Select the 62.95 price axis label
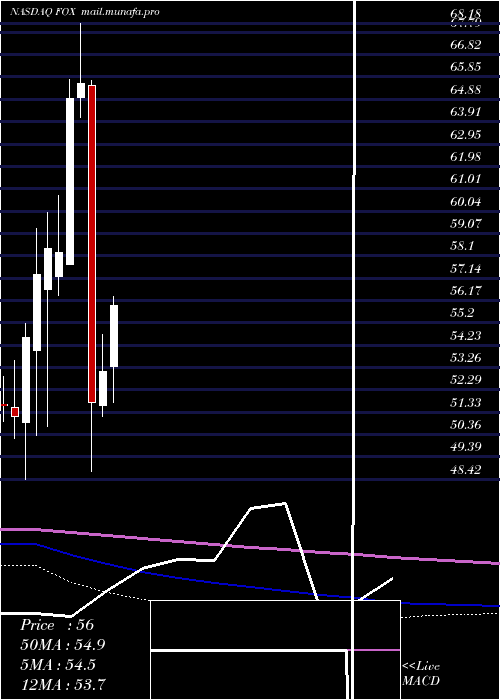500x700 pixels. tap(466, 134)
